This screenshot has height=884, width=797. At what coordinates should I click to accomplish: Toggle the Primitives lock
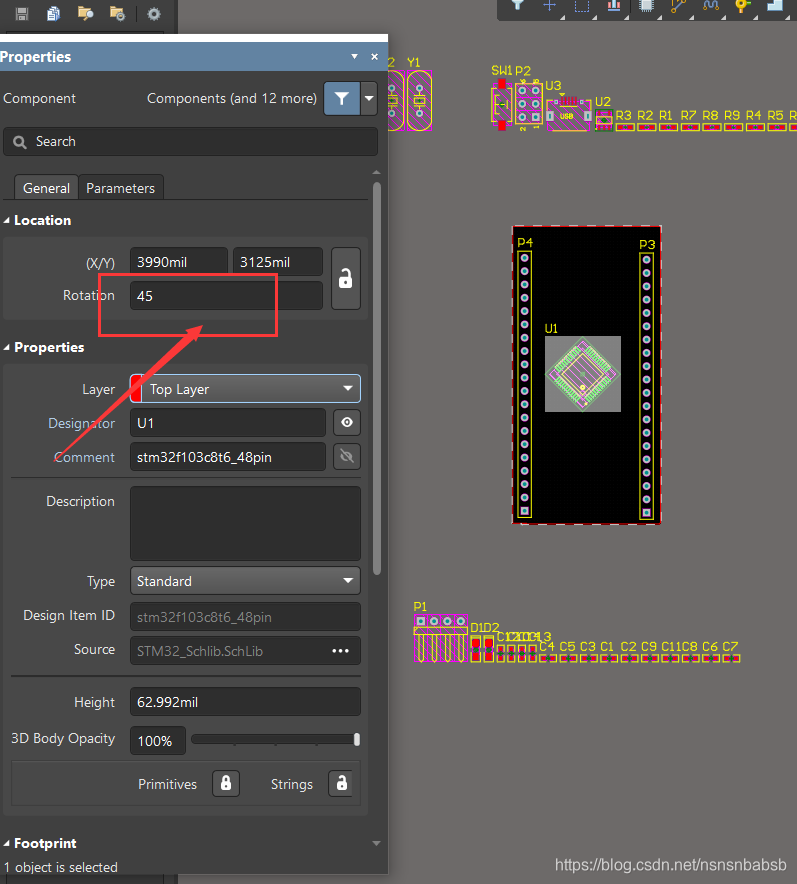pyautogui.click(x=226, y=783)
